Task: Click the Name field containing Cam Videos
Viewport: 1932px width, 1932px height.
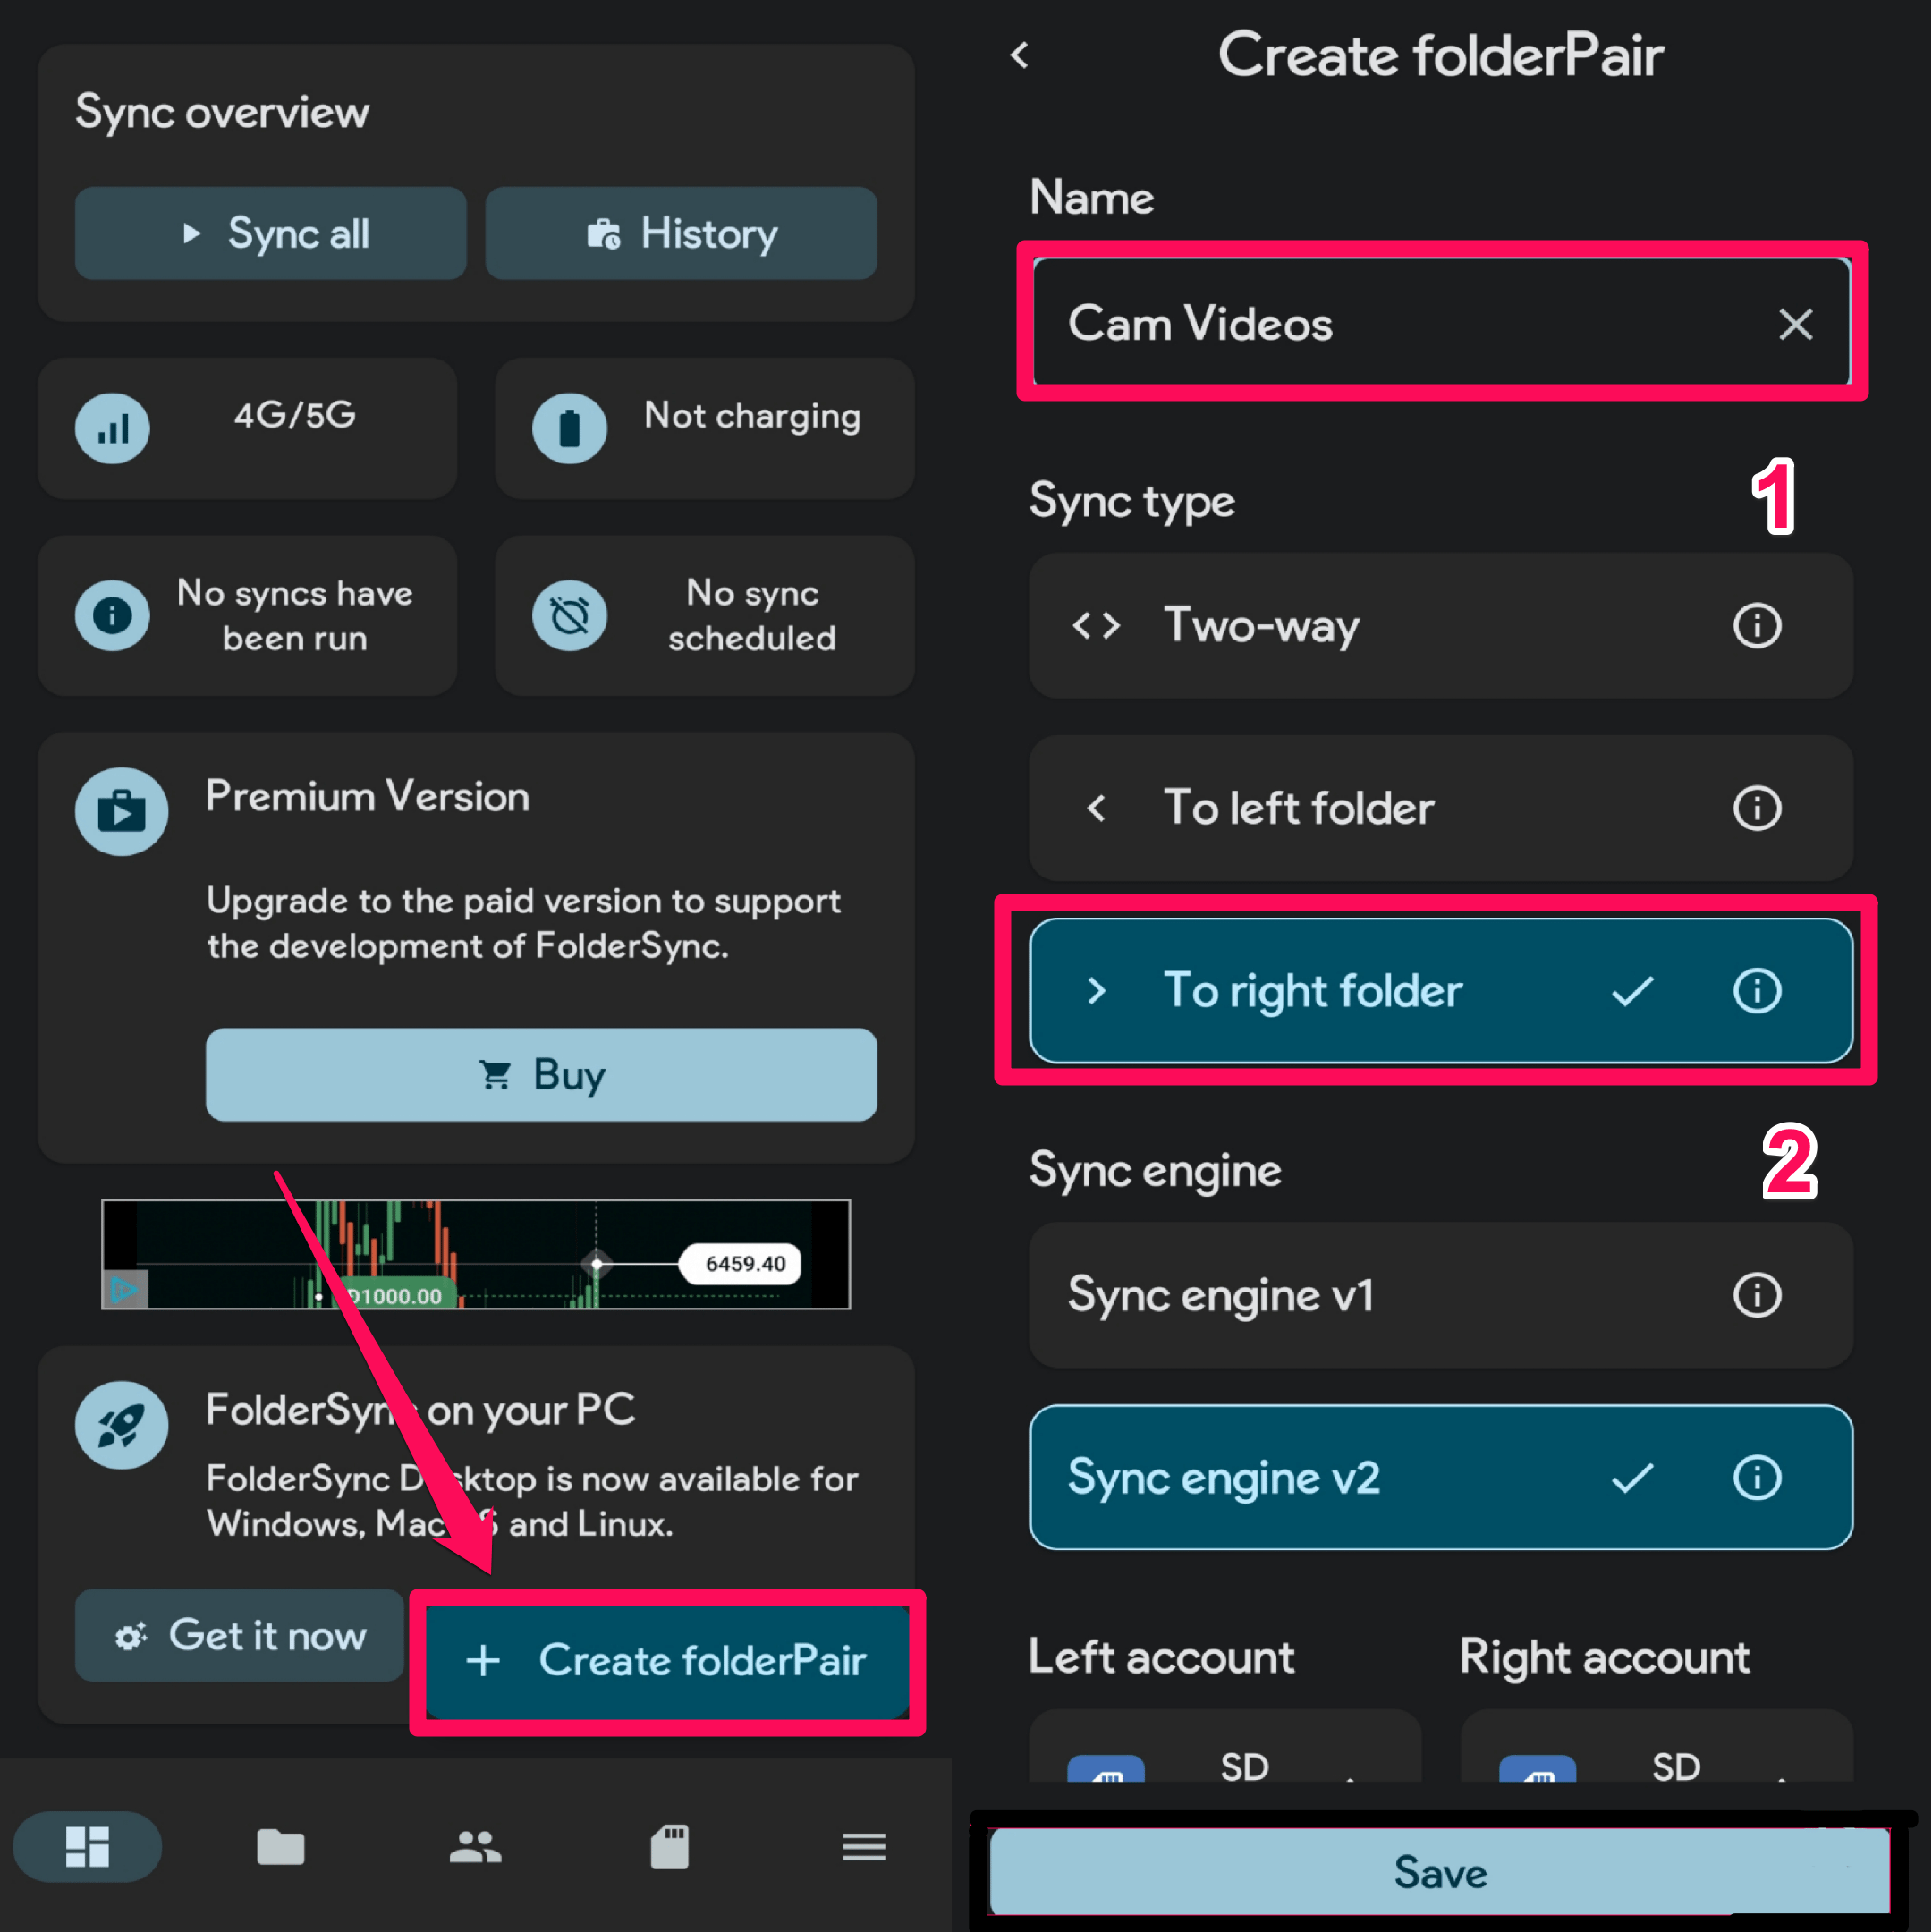Action: click(x=1441, y=321)
